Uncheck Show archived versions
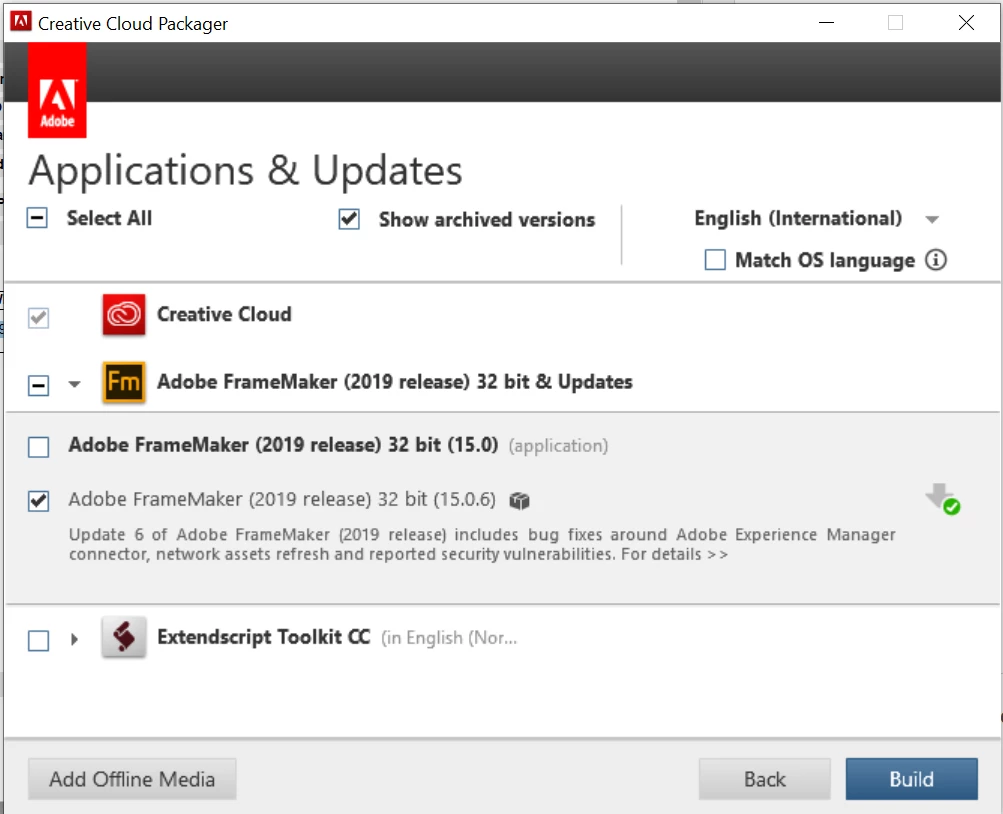The height and width of the screenshot is (814, 1003). coord(349,219)
